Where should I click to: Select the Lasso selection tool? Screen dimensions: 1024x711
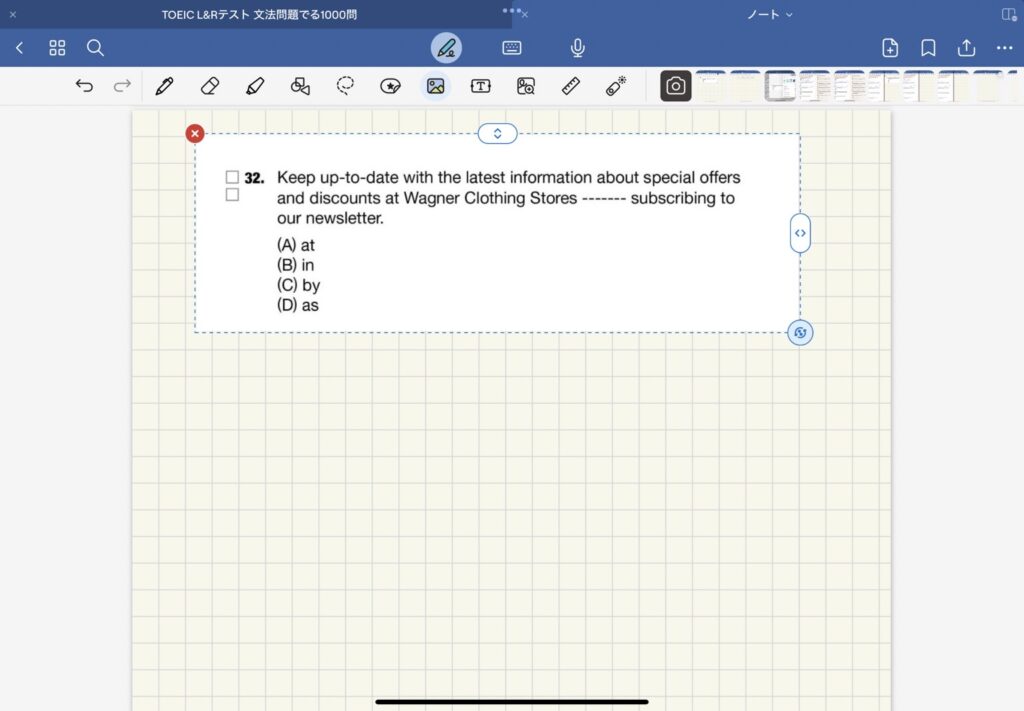coord(345,86)
